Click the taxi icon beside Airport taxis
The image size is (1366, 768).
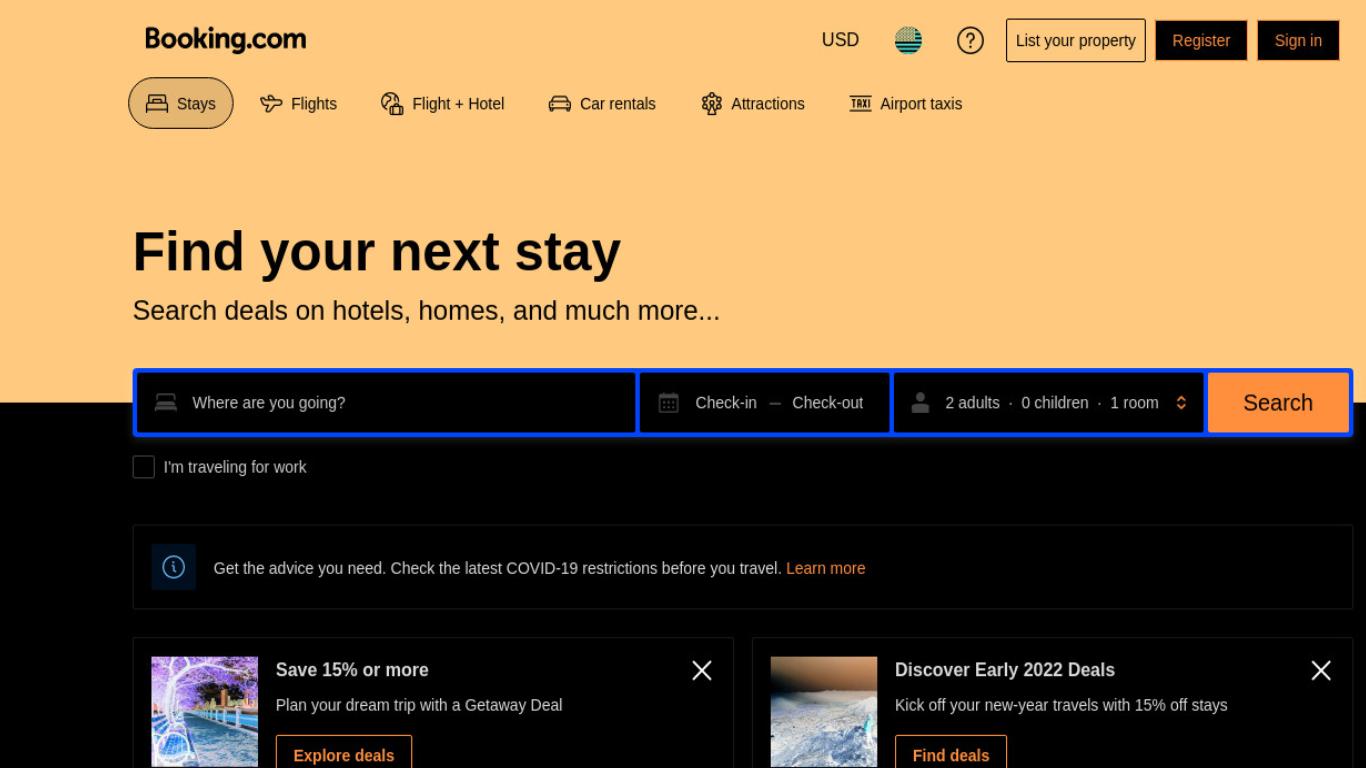tap(860, 103)
